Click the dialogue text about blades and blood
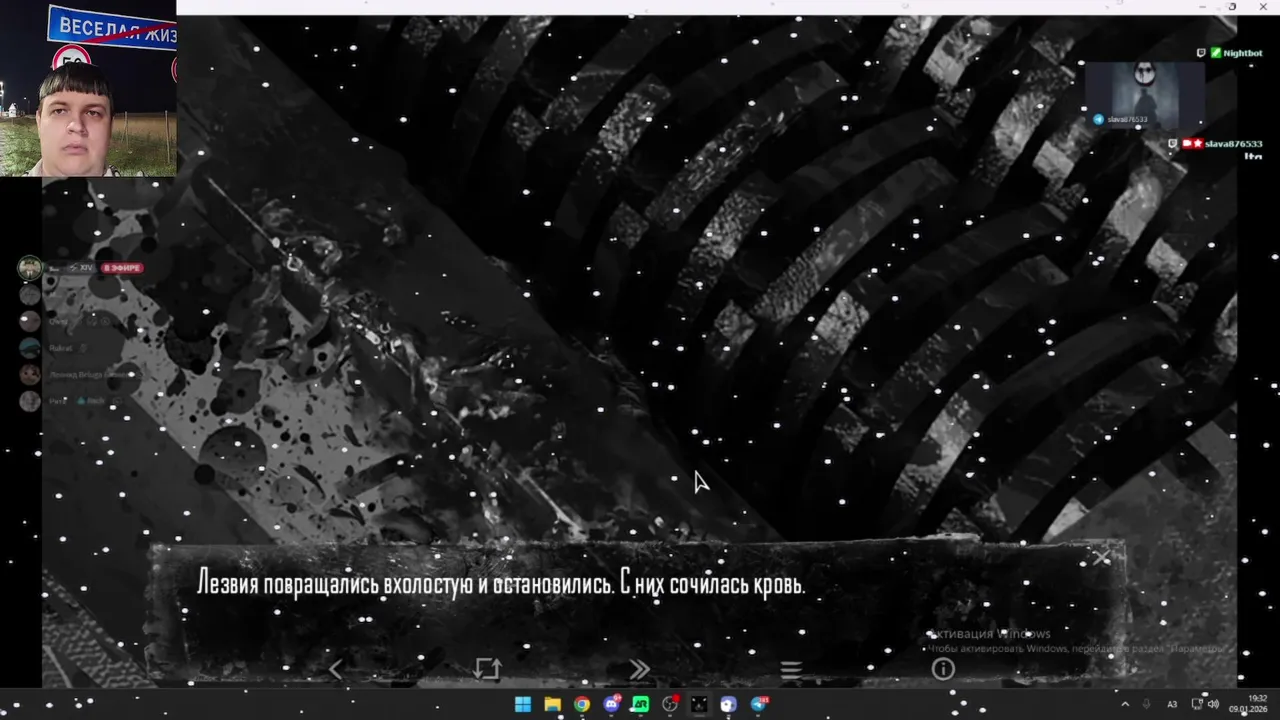Viewport: 1280px width, 720px height. click(x=501, y=584)
